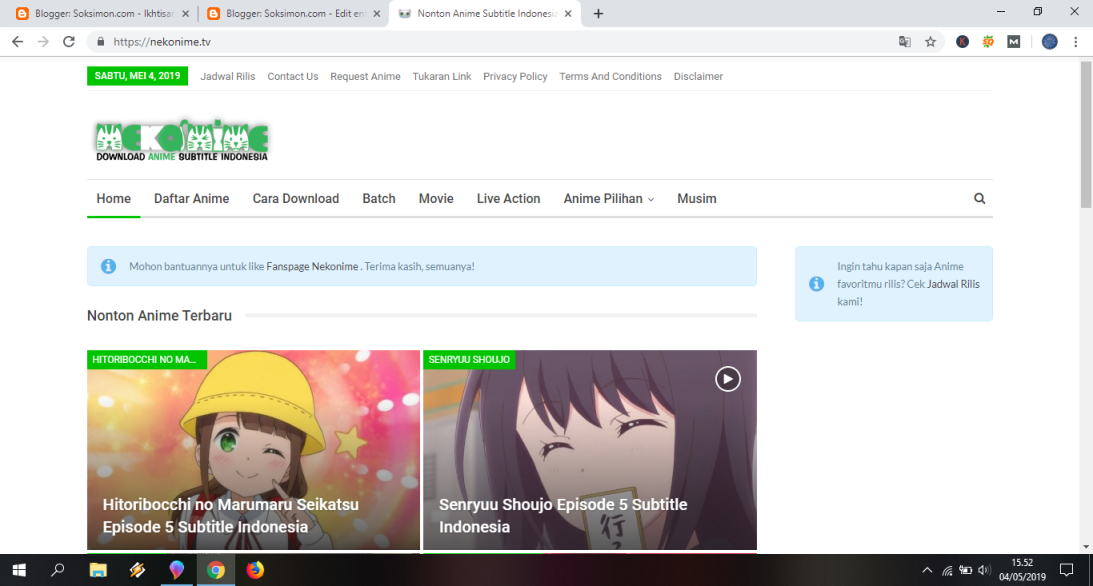
Task: Expand Anime Pilihan dropdown menu
Action: click(x=609, y=199)
